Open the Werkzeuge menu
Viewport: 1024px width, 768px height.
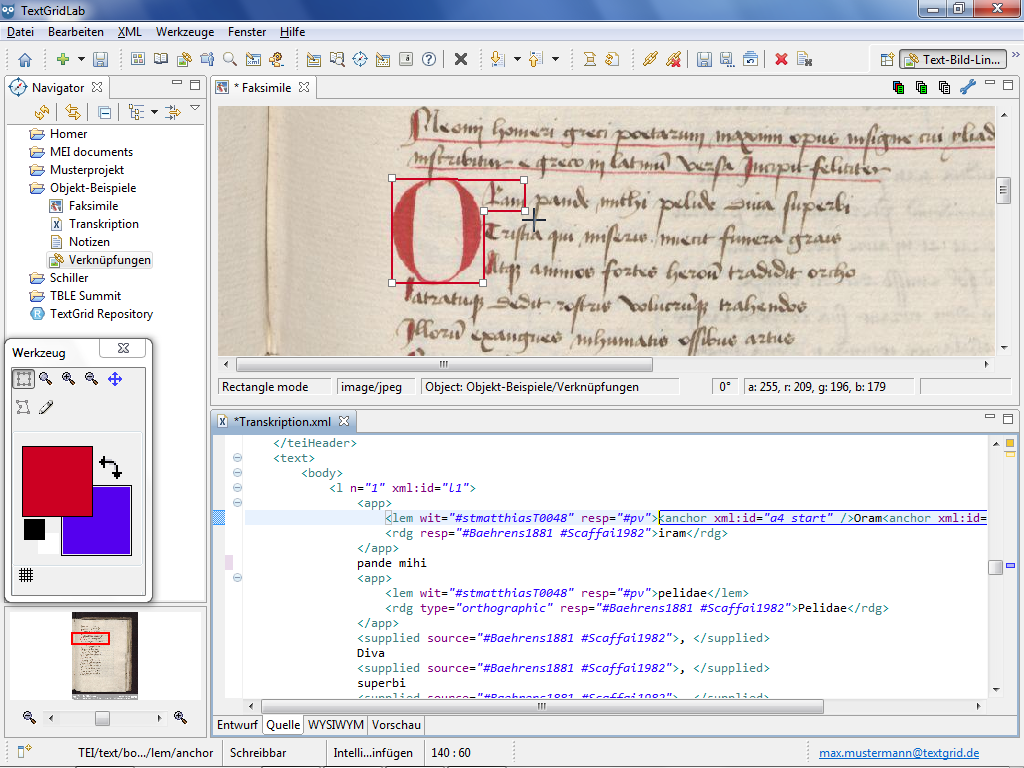click(x=185, y=32)
